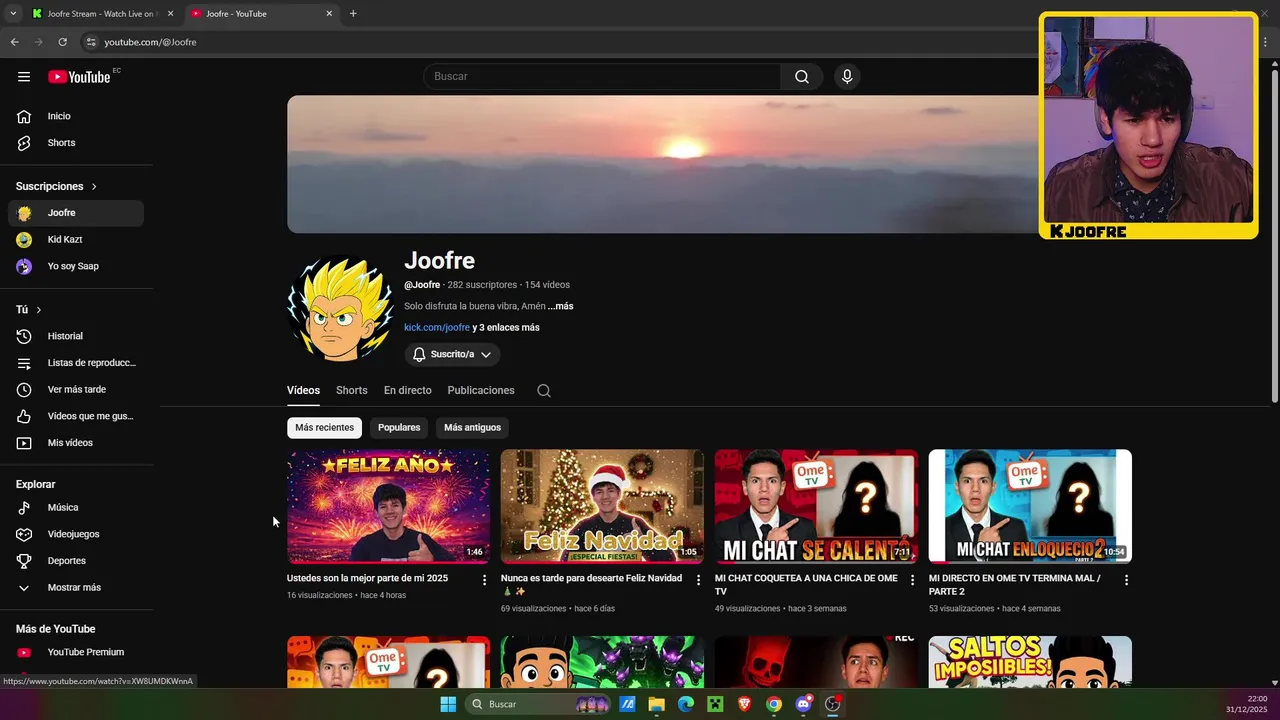Open the Suscrito/a notification dropdown
The width and height of the screenshot is (1280, 720).
point(452,354)
